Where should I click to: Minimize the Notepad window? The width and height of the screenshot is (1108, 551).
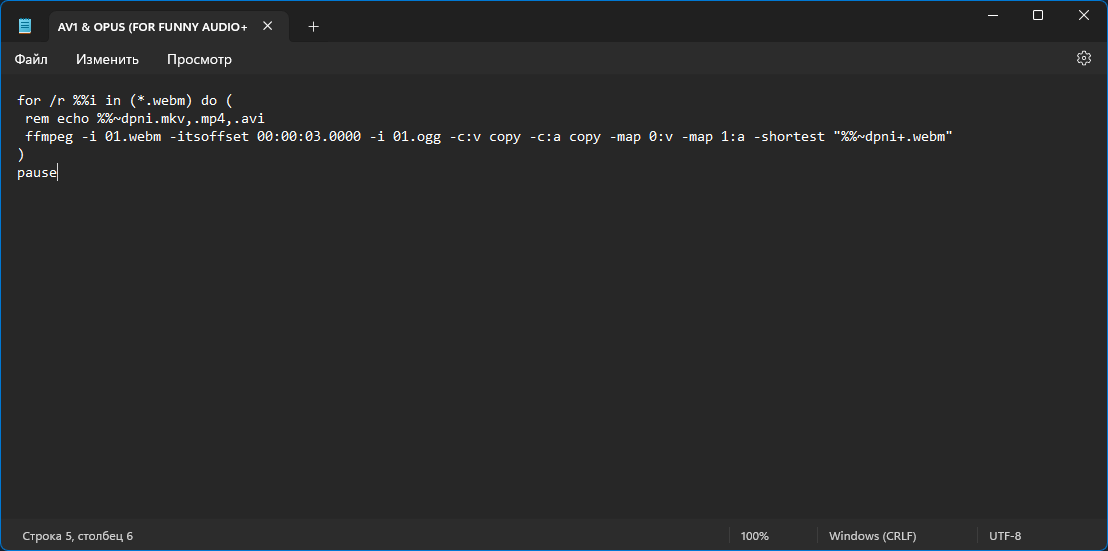tap(991, 15)
